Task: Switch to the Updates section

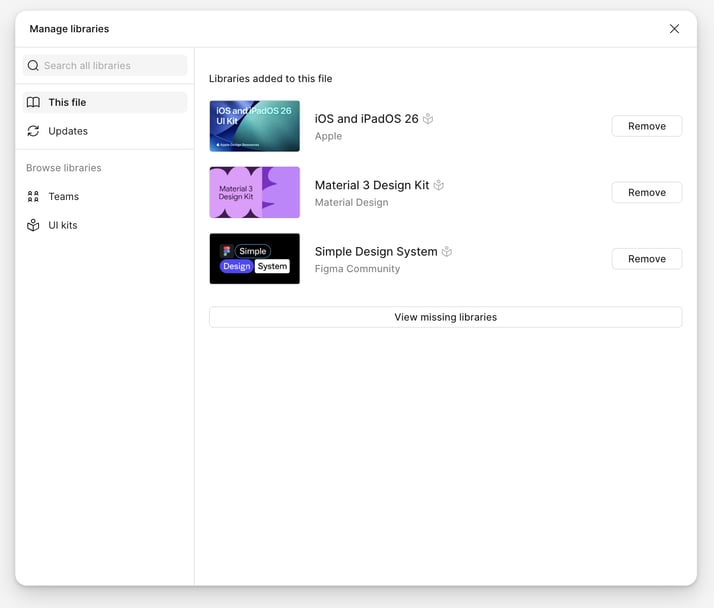Action: point(105,131)
